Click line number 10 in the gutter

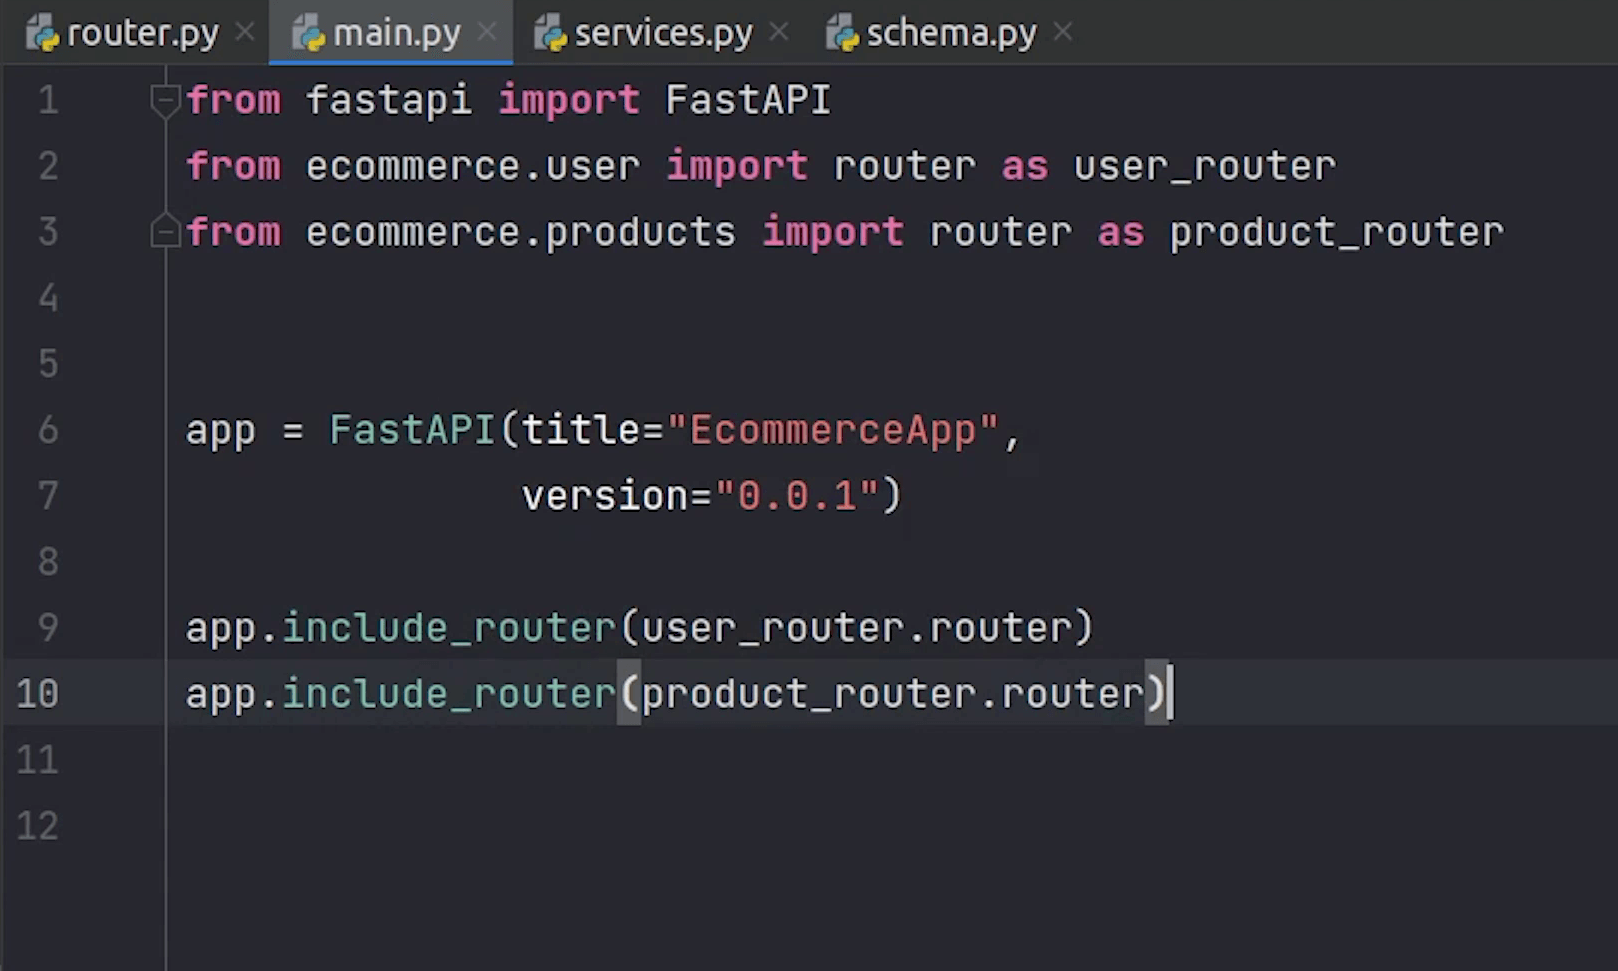38,694
